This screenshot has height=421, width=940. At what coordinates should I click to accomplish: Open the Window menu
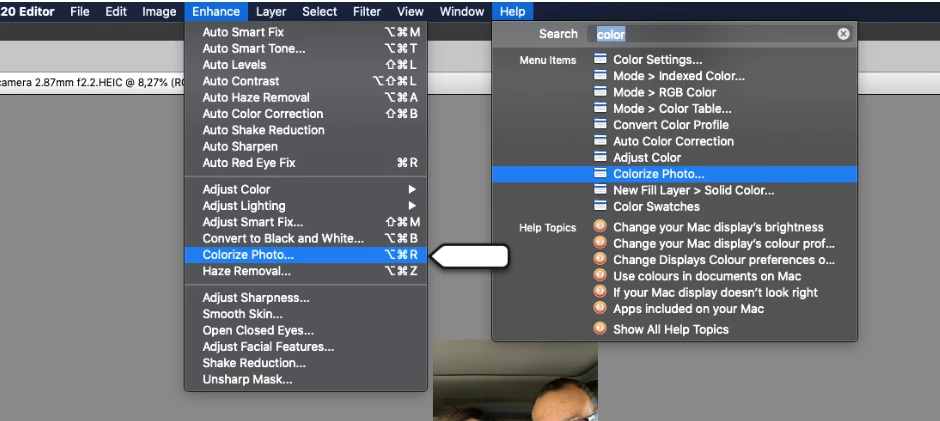click(461, 11)
